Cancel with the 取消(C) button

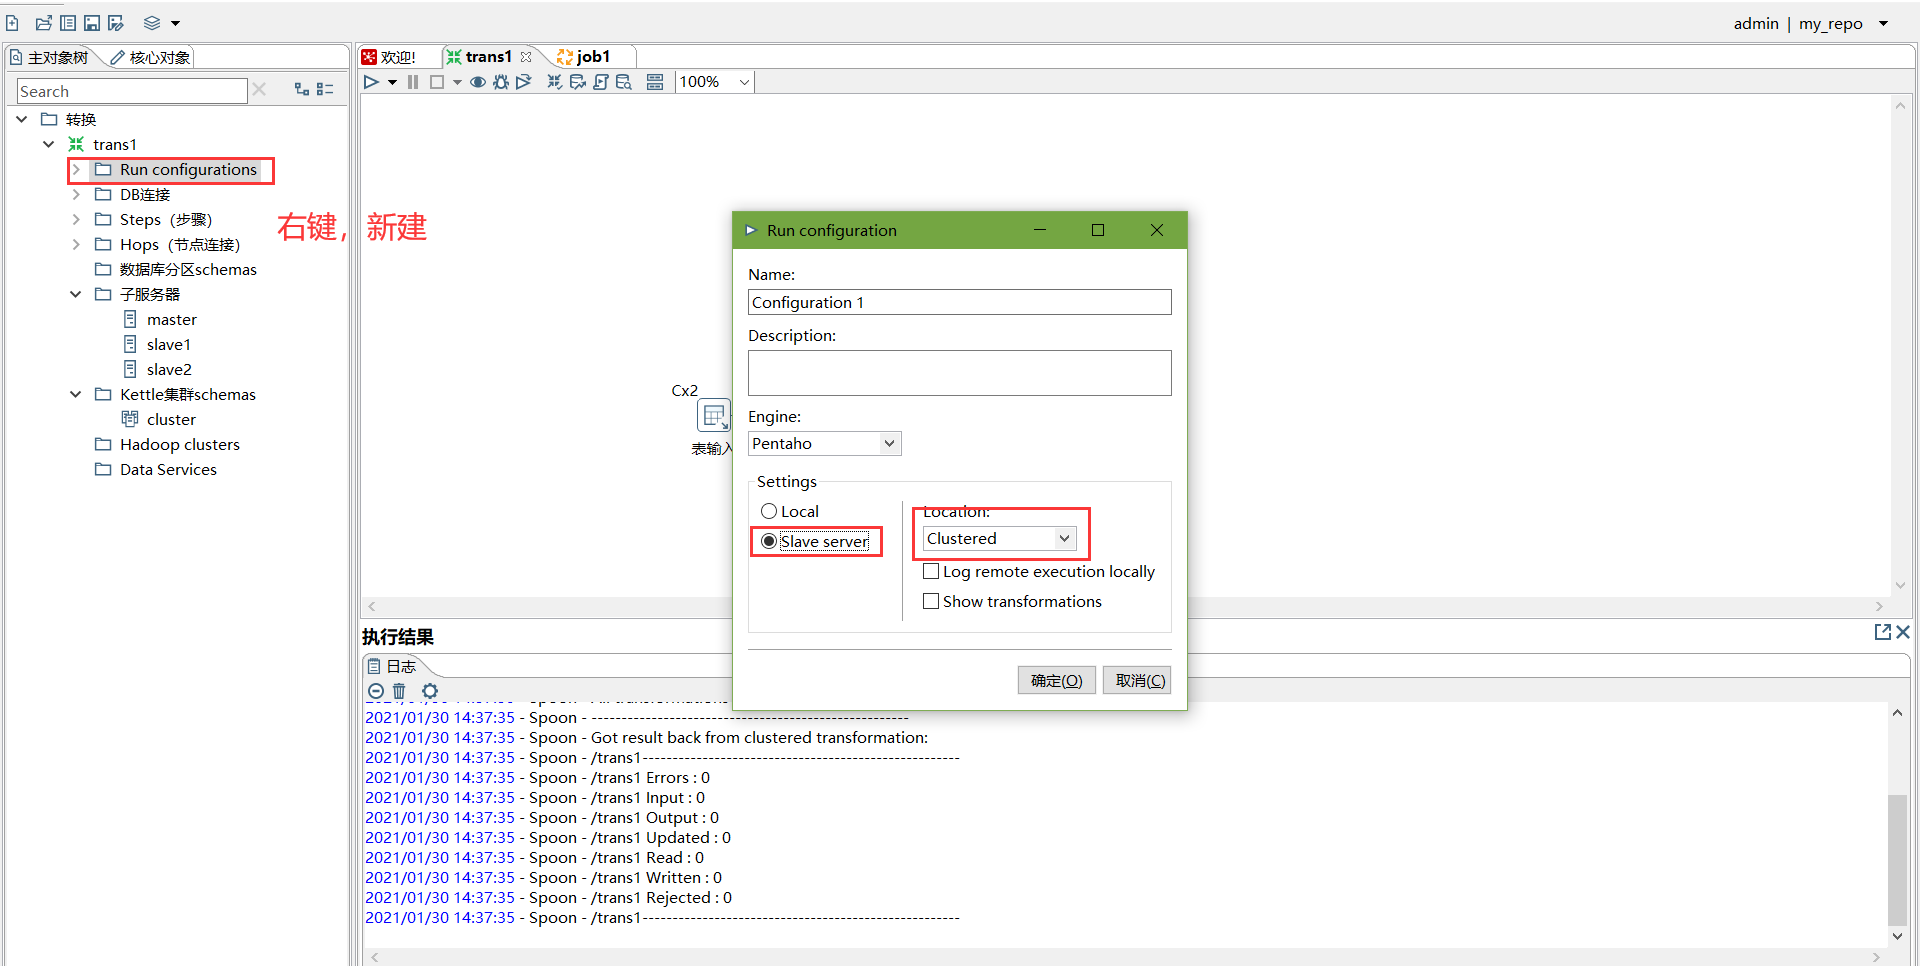click(1137, 680)
